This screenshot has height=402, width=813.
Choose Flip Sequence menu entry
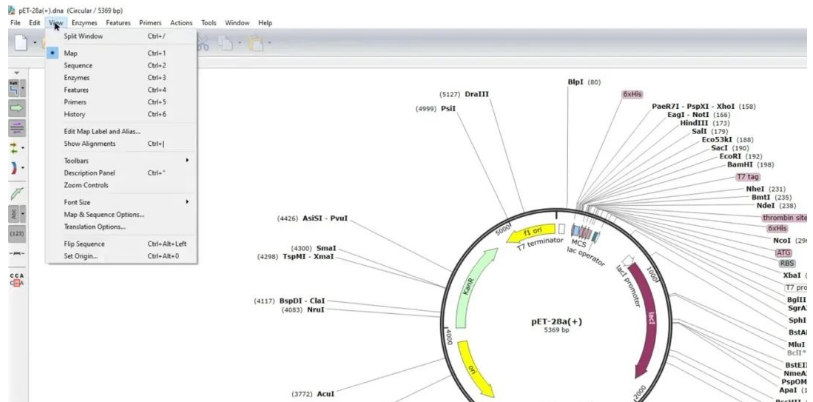pyautogui.click(x=122, y=244)
